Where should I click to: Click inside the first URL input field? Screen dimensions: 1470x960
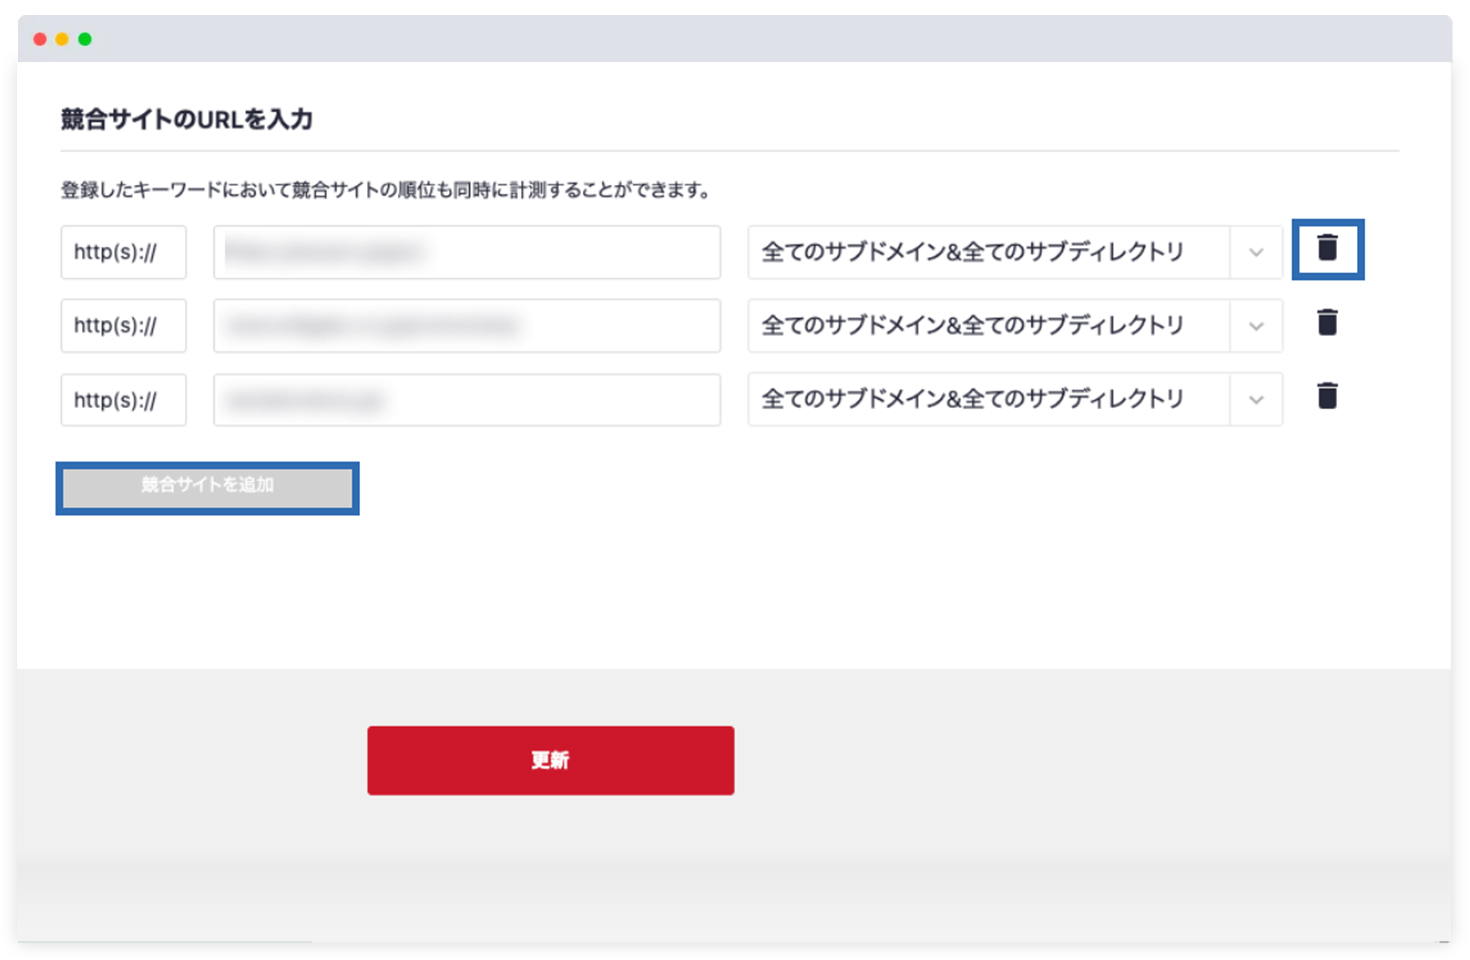click(x=466, y=252)
